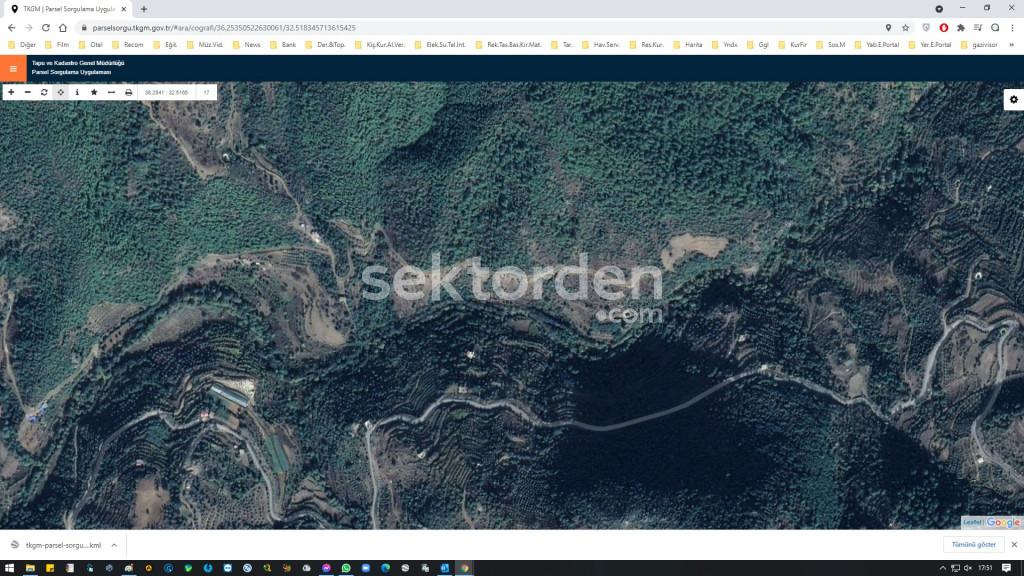Click the Google attribution logo
Screen dimensions: 1024x576
(1003, 522)
